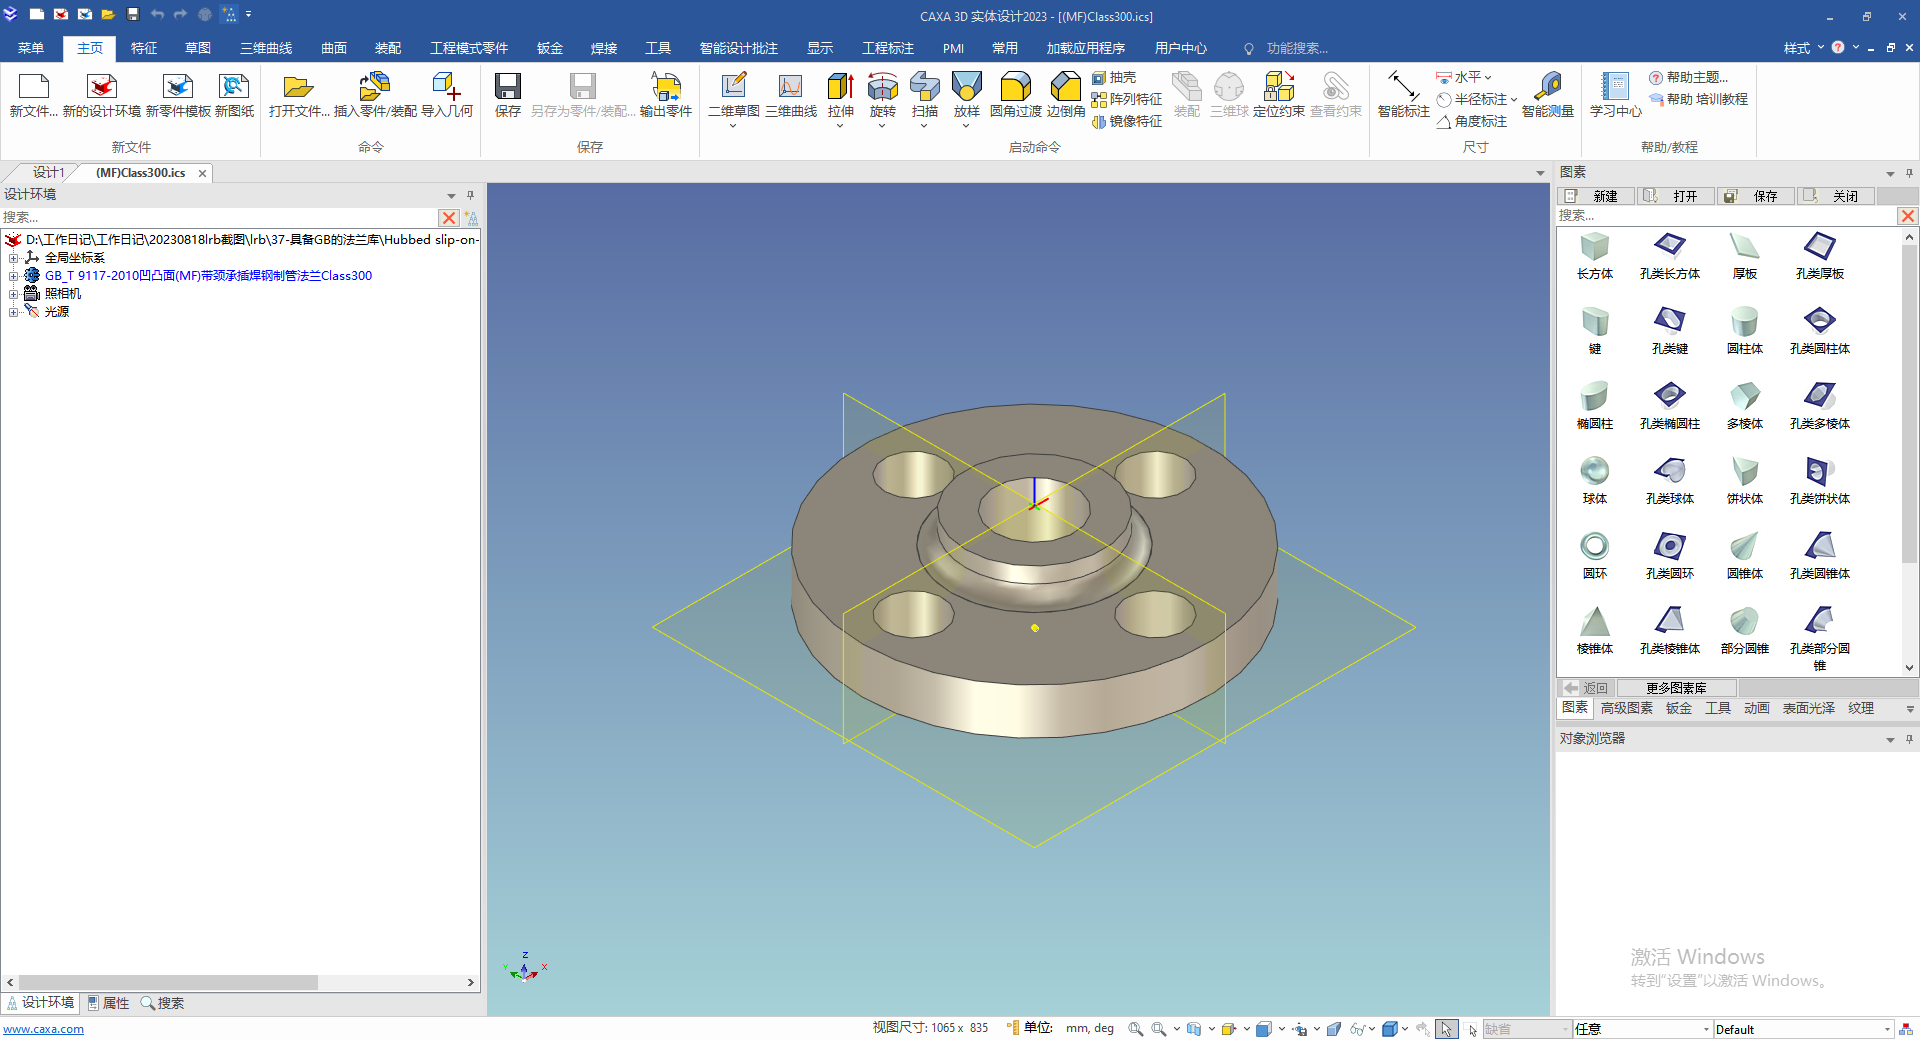Viewport: 1920px width, 1040px height.
Task: Click the design tree horizontal scrollbar
Action: tap(168, 983)
